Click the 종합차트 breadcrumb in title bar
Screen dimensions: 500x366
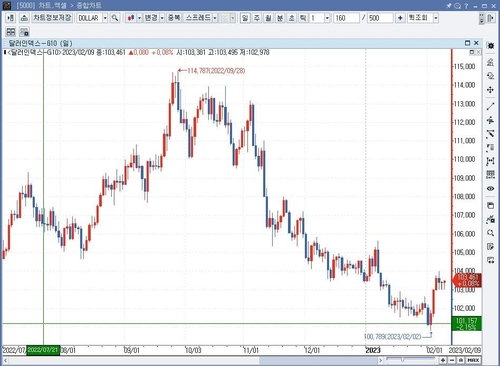tap(89, 6)
